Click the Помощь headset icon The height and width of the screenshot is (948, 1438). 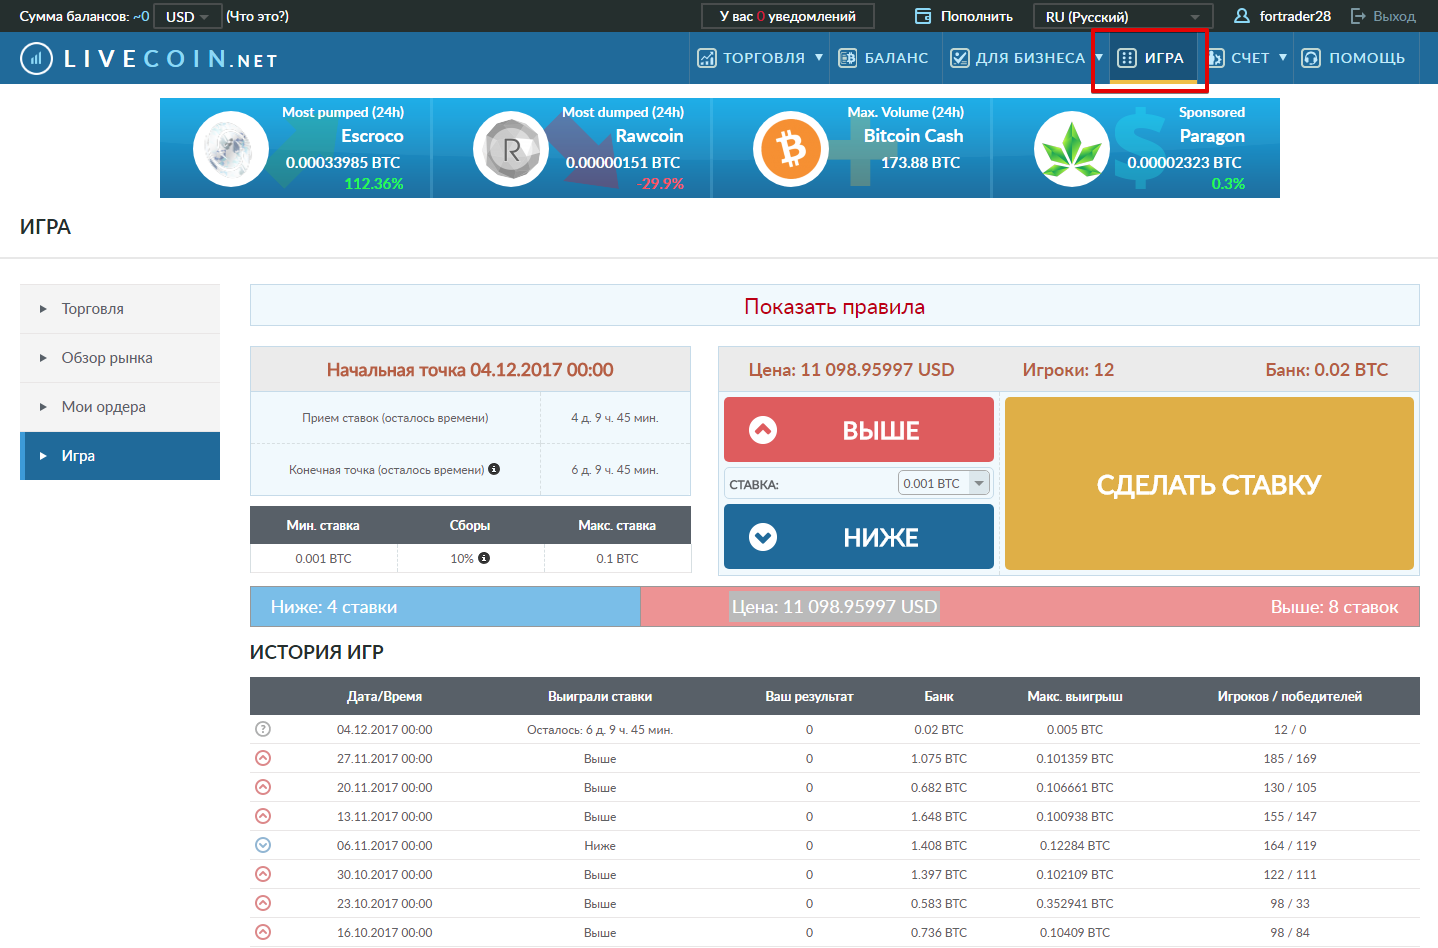(x=1311, y=58)
